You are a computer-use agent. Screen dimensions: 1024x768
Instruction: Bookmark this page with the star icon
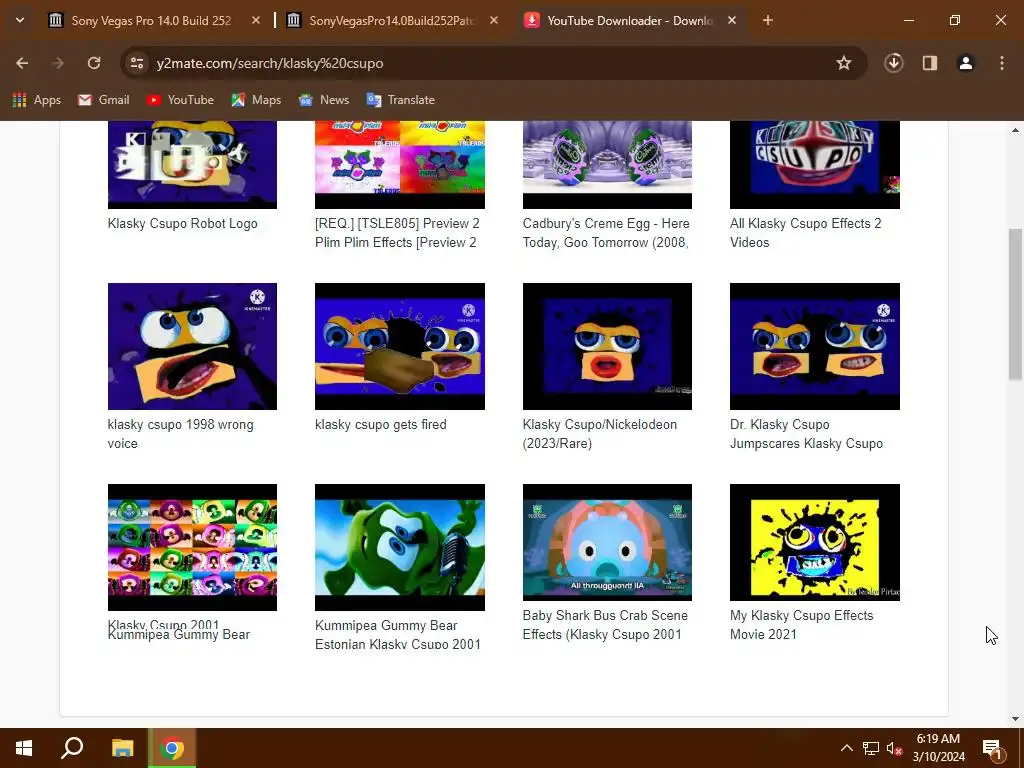tap(844, 63)
